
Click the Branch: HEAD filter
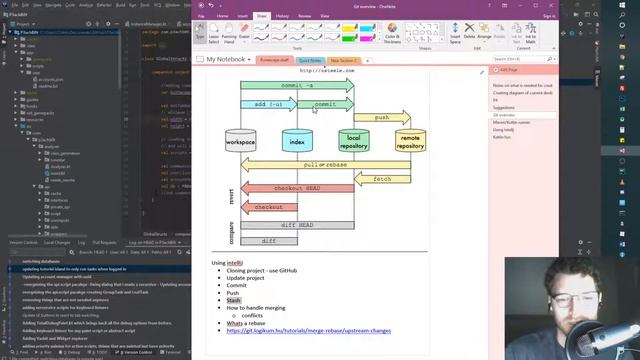[x=93, y=253]
